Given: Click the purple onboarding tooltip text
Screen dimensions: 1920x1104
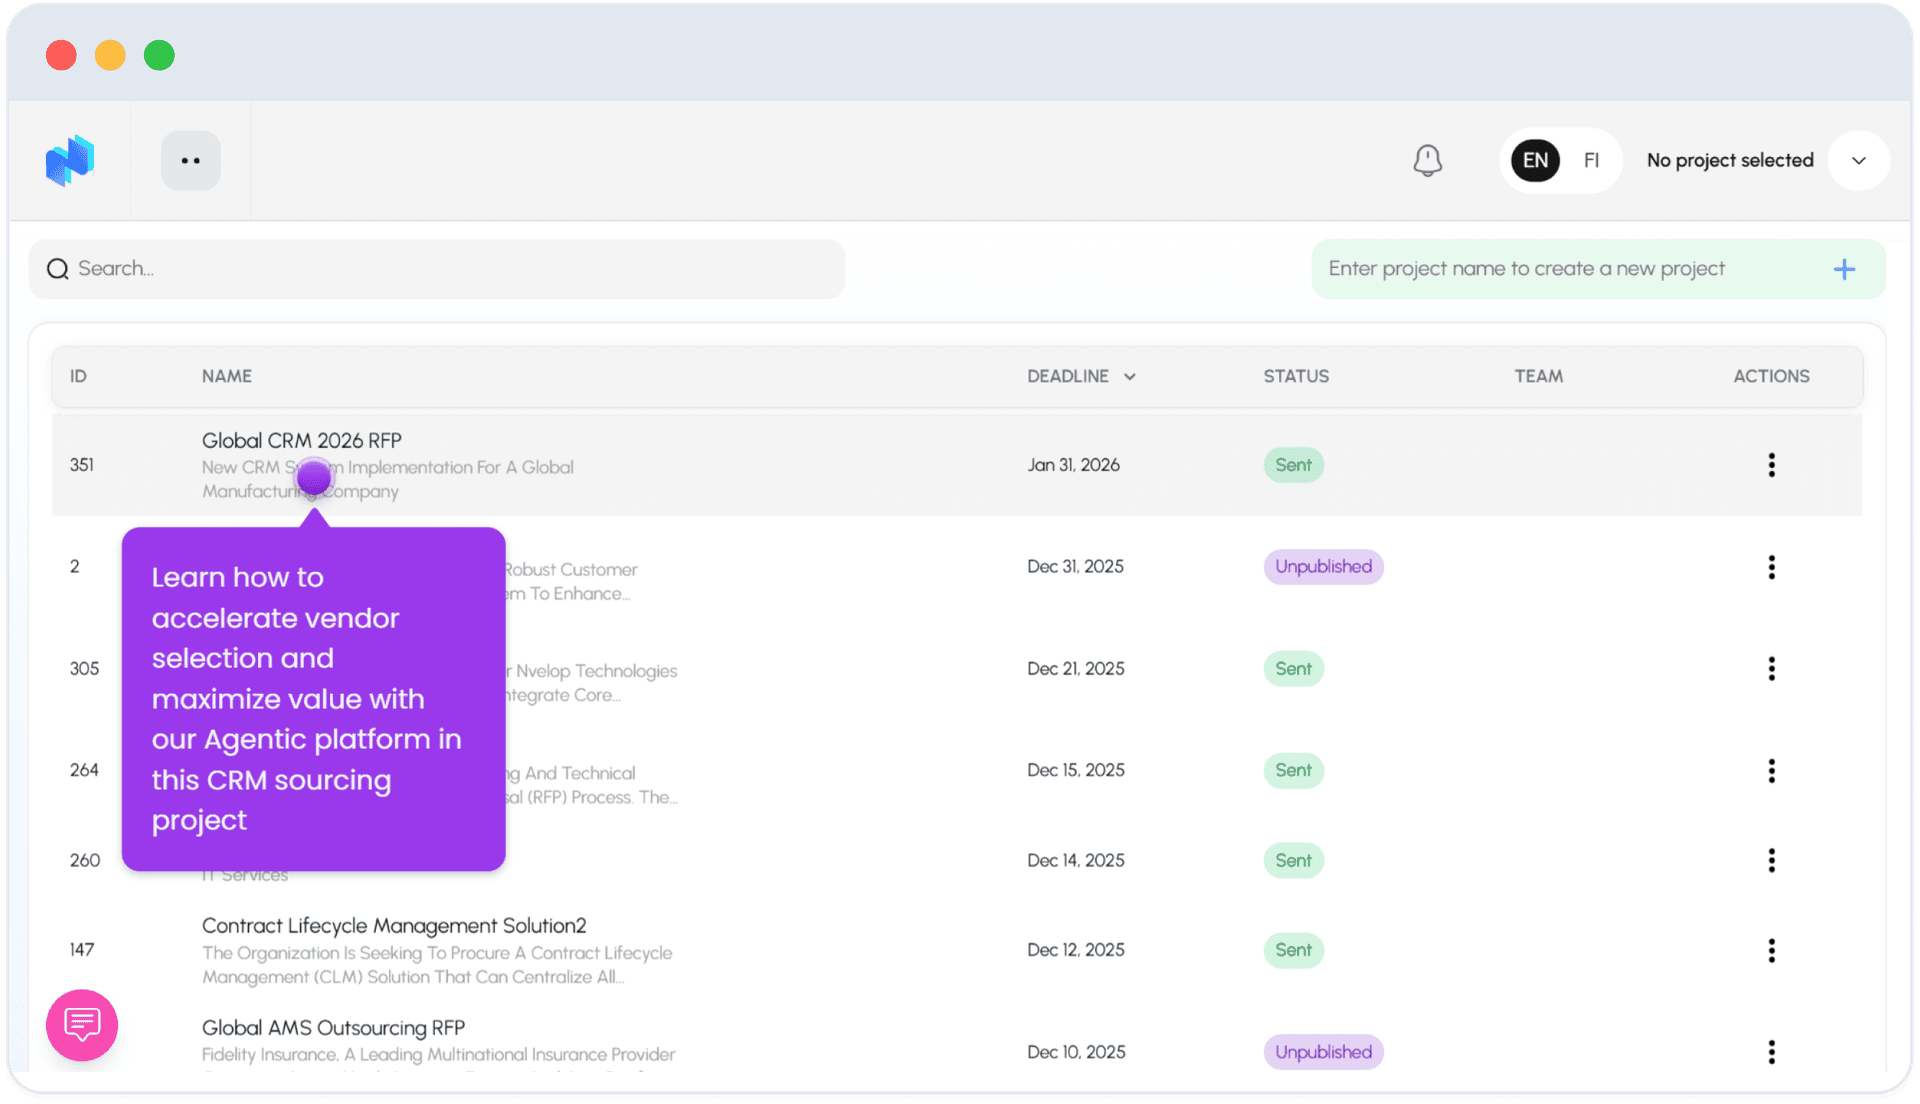Looking at the screenshot, I should coord(307,699).
